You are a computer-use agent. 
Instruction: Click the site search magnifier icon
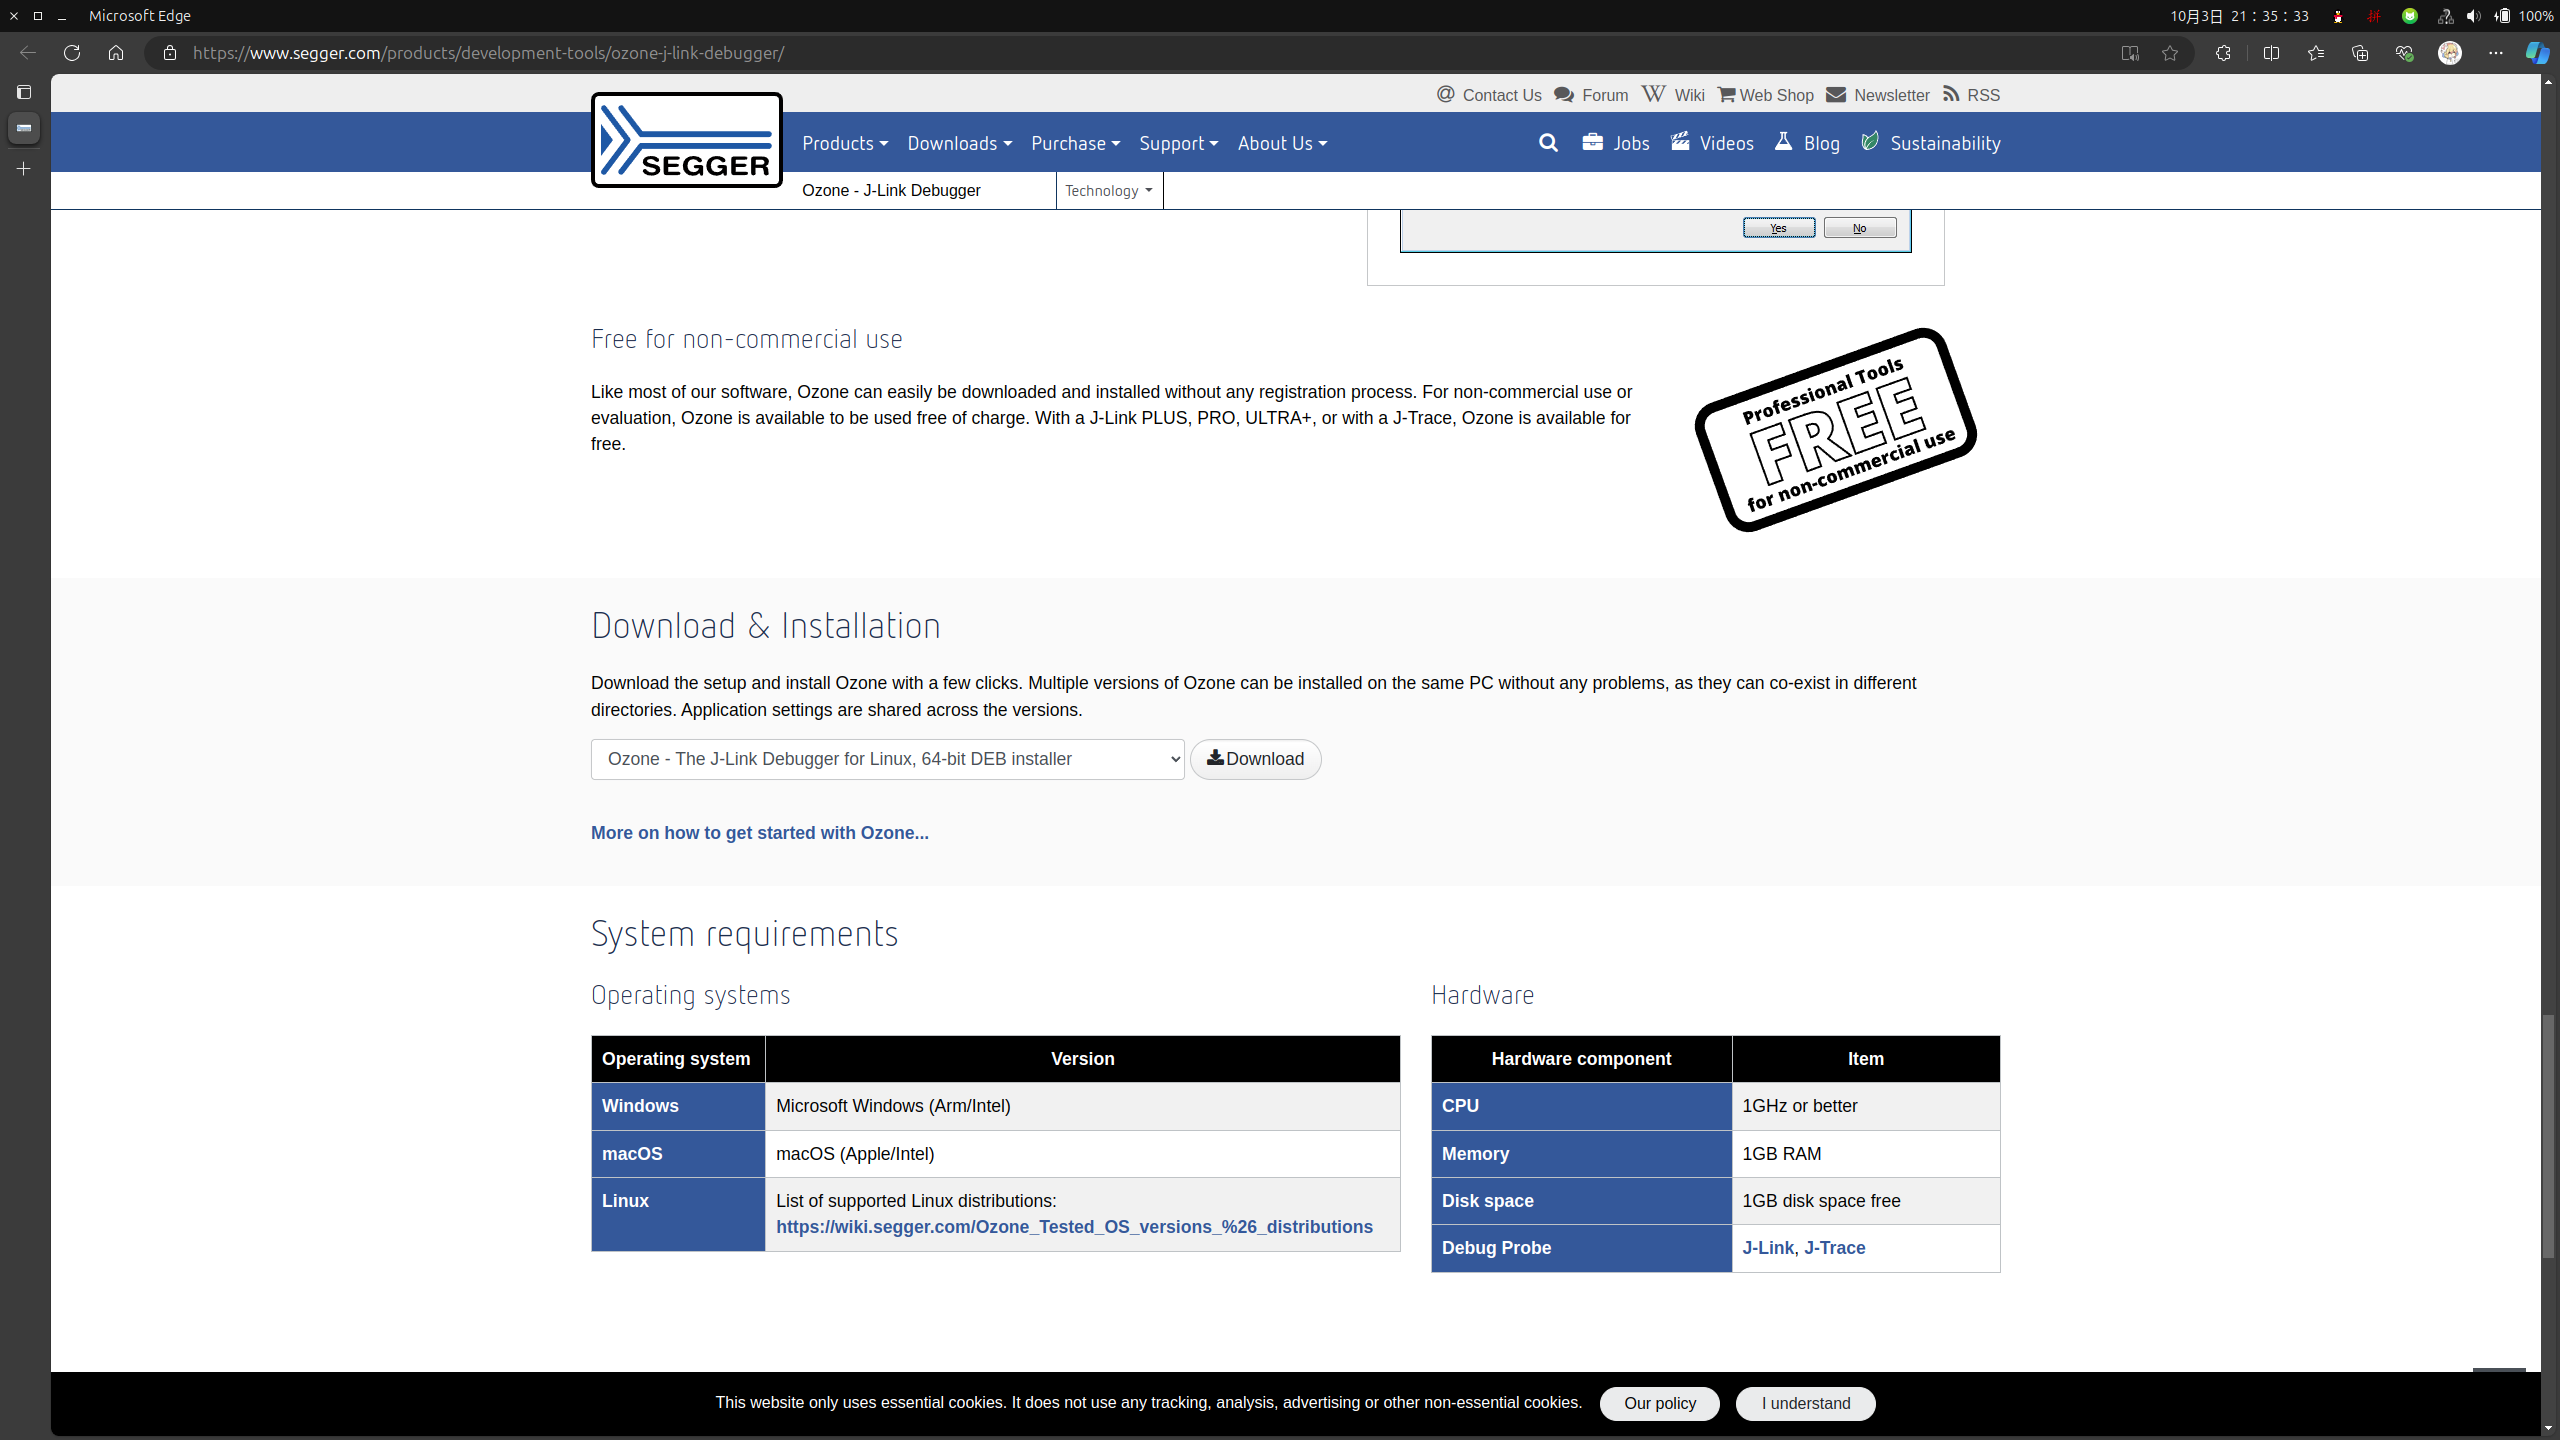tap(1548, 143)
